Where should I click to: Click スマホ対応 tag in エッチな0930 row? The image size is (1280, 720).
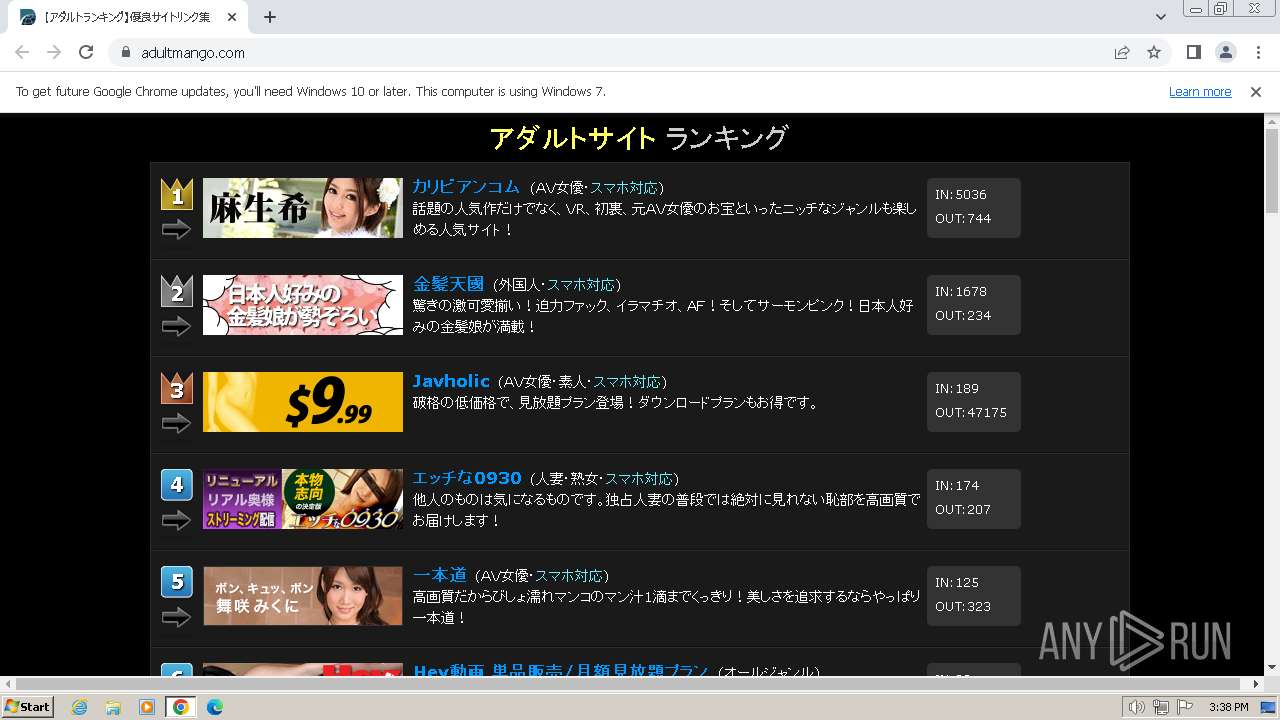tap(639, 479)
